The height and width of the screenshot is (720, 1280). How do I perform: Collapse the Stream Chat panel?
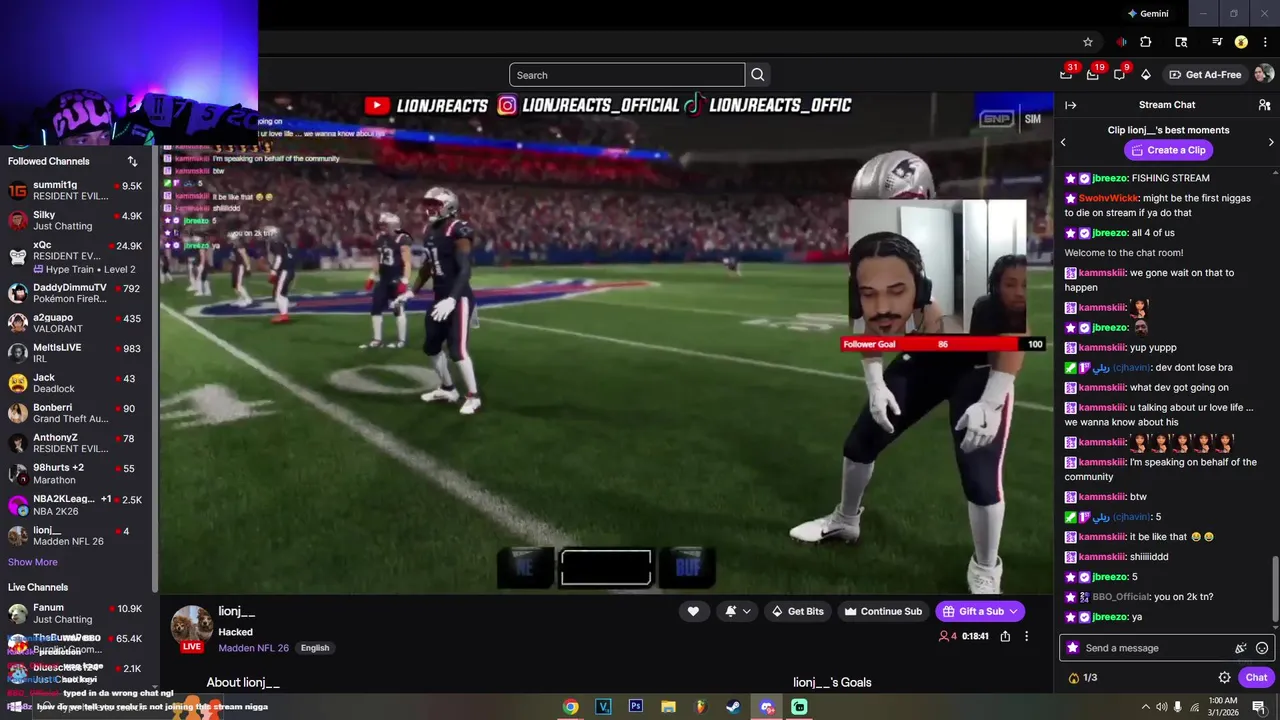click(1070, 105)
